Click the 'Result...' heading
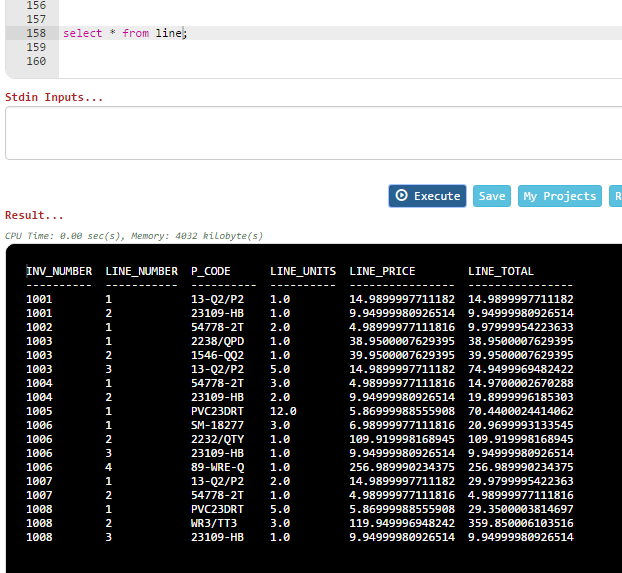Image resolution: width=622 pixels, height=573 pixels. 34,215
